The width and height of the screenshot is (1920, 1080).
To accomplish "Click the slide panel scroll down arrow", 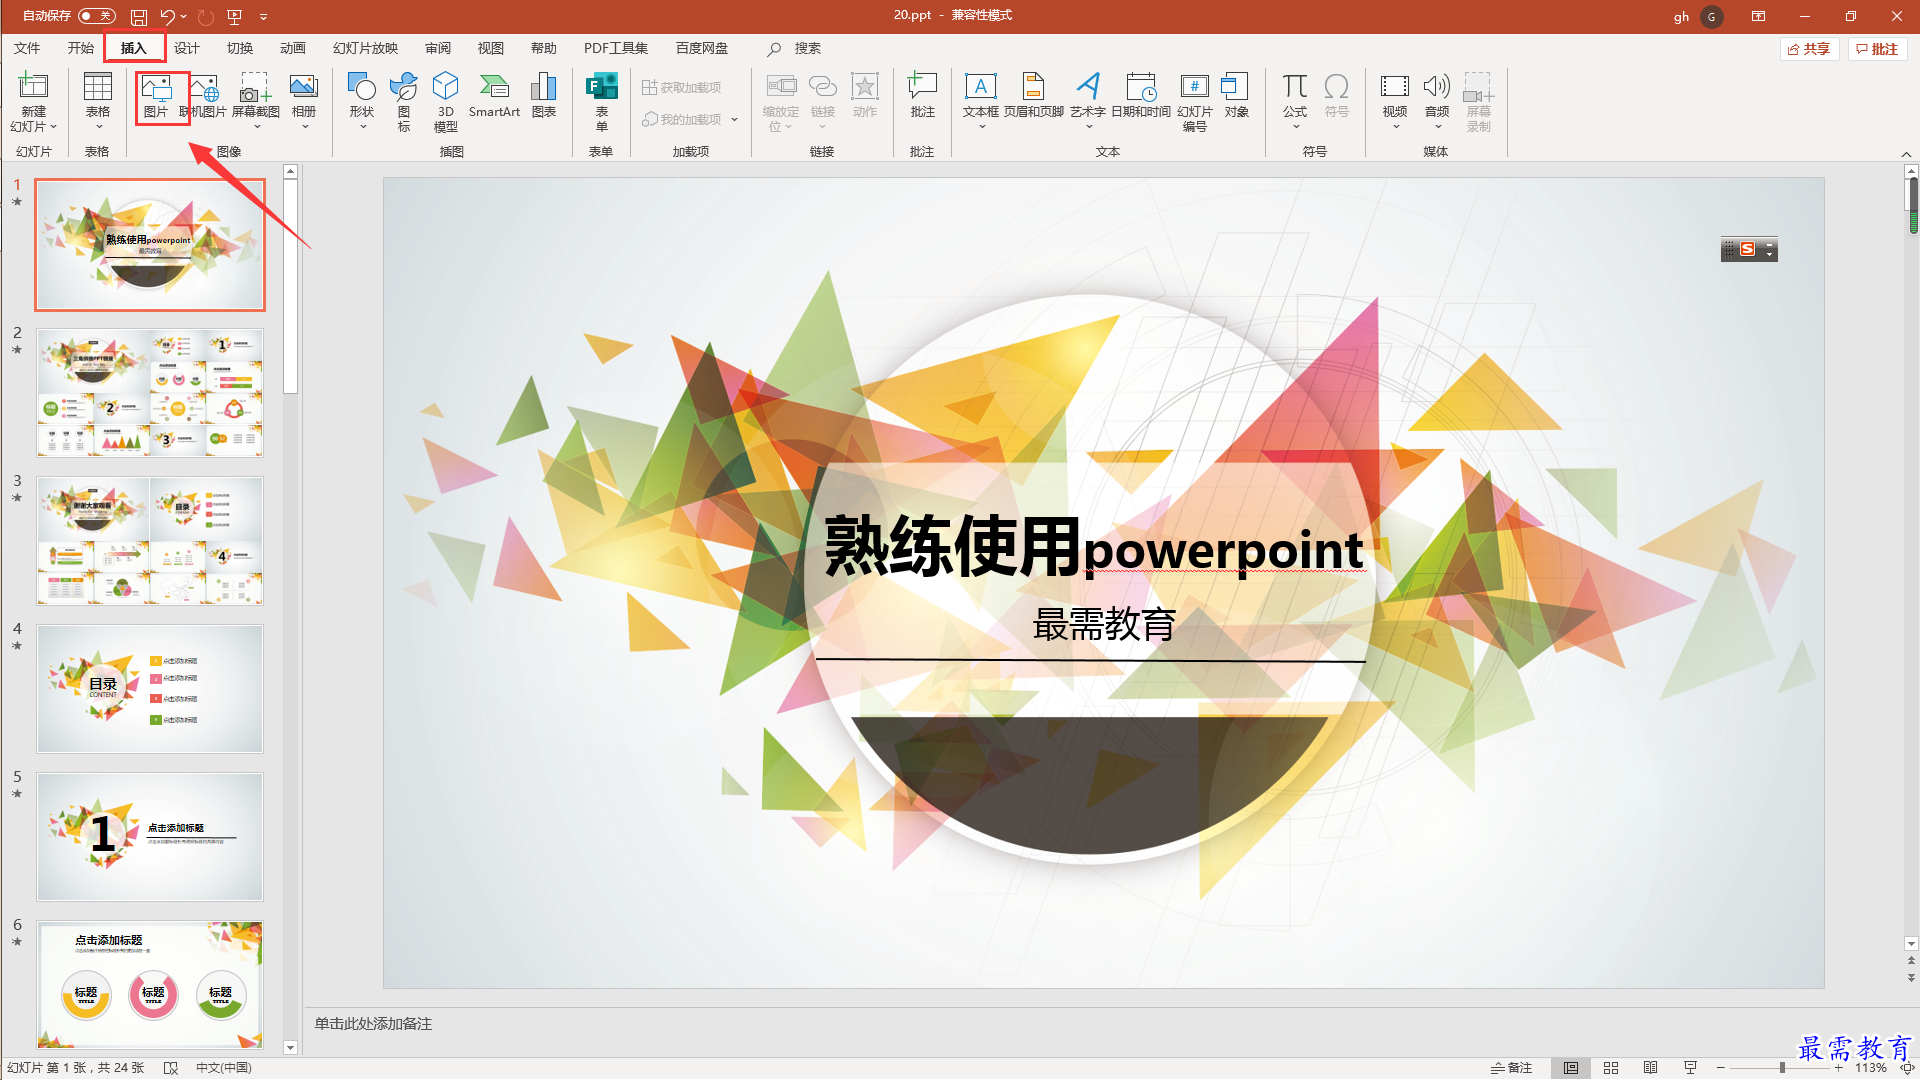I will 290,1048.
